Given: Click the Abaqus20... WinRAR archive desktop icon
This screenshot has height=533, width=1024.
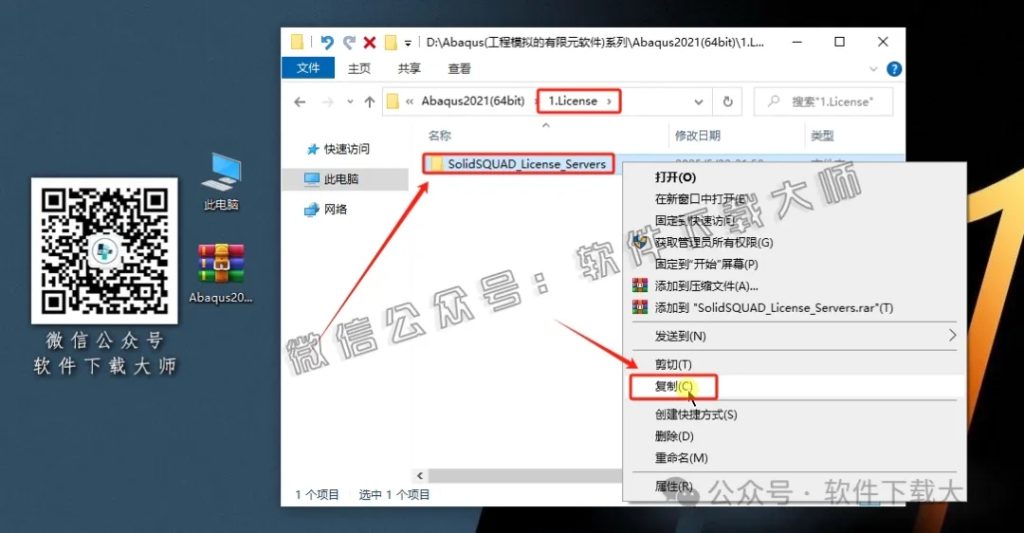Looking at the screenshot, I should pos(221,273).
